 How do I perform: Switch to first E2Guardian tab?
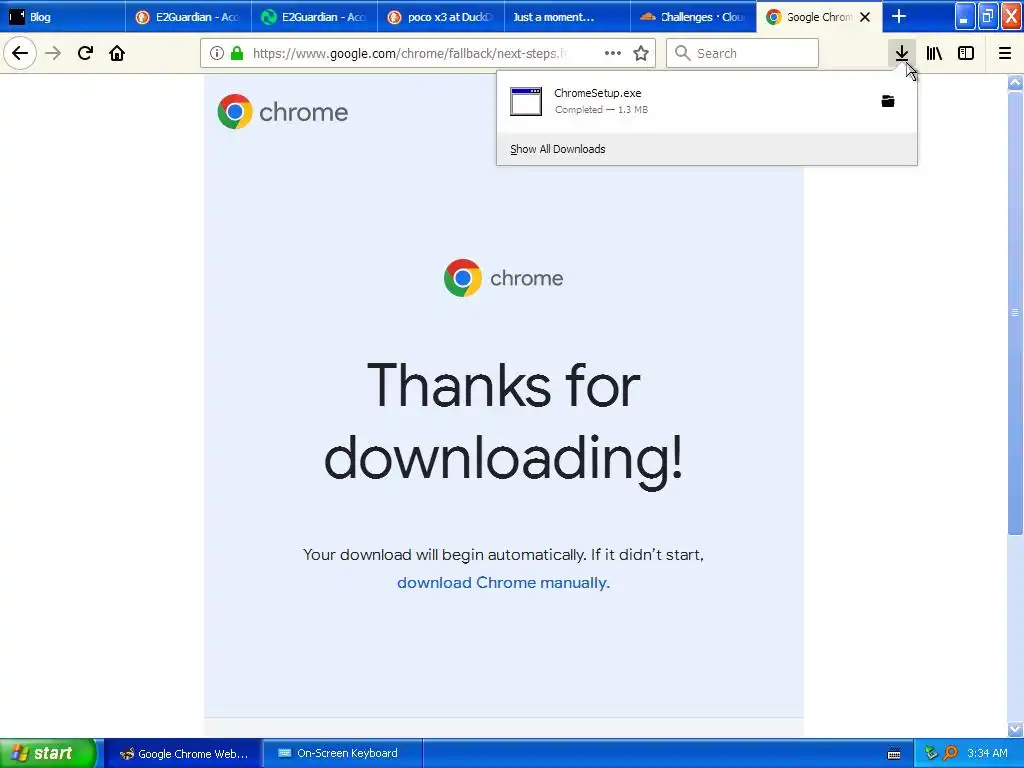(188, 17)
